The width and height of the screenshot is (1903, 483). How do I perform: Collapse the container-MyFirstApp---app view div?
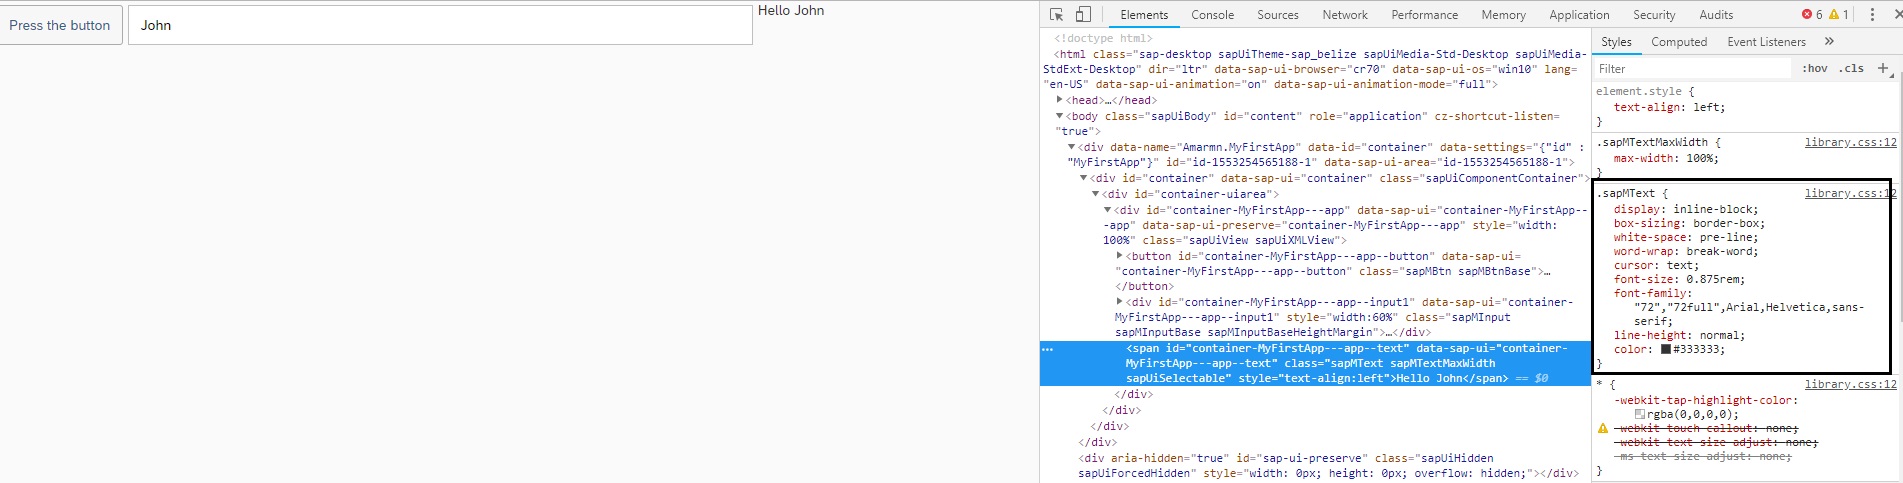tap(1108, 210)
